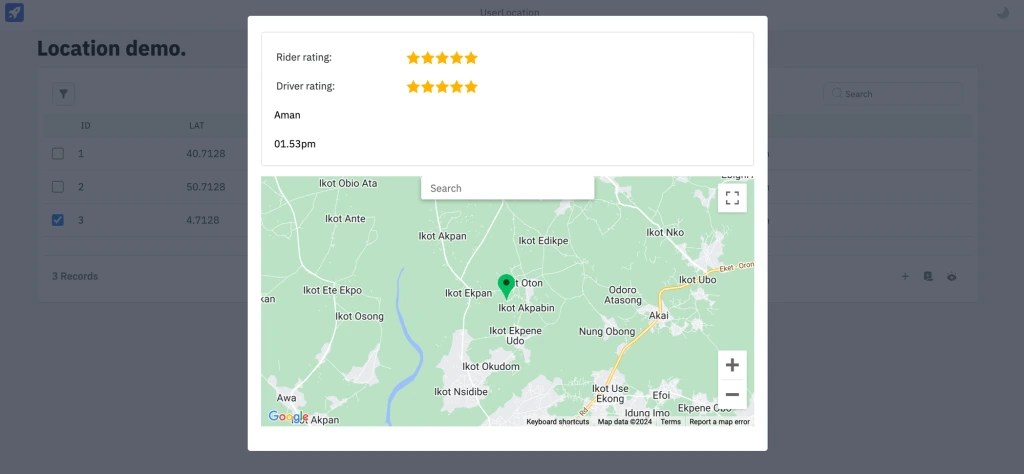Click the eye view icon
This screenshot has height=474, width=1024.
coord(952,277)
